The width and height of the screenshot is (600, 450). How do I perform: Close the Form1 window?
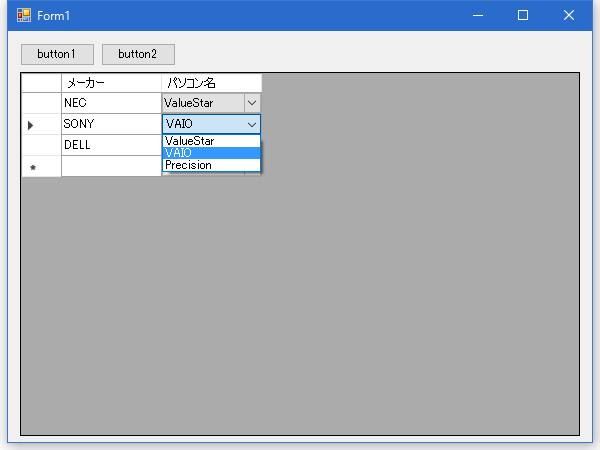pyautogui.click(x=569, y=16)
